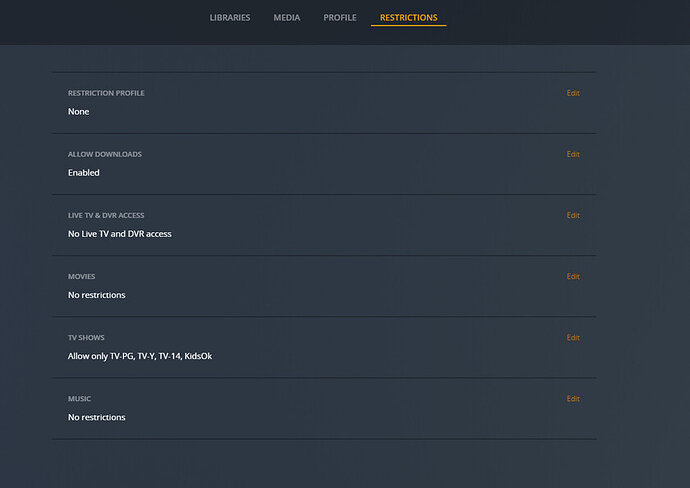Viewport: 690px width, 488px height.
Task: Go to the Profile tab
Action: tap(340, 18)
